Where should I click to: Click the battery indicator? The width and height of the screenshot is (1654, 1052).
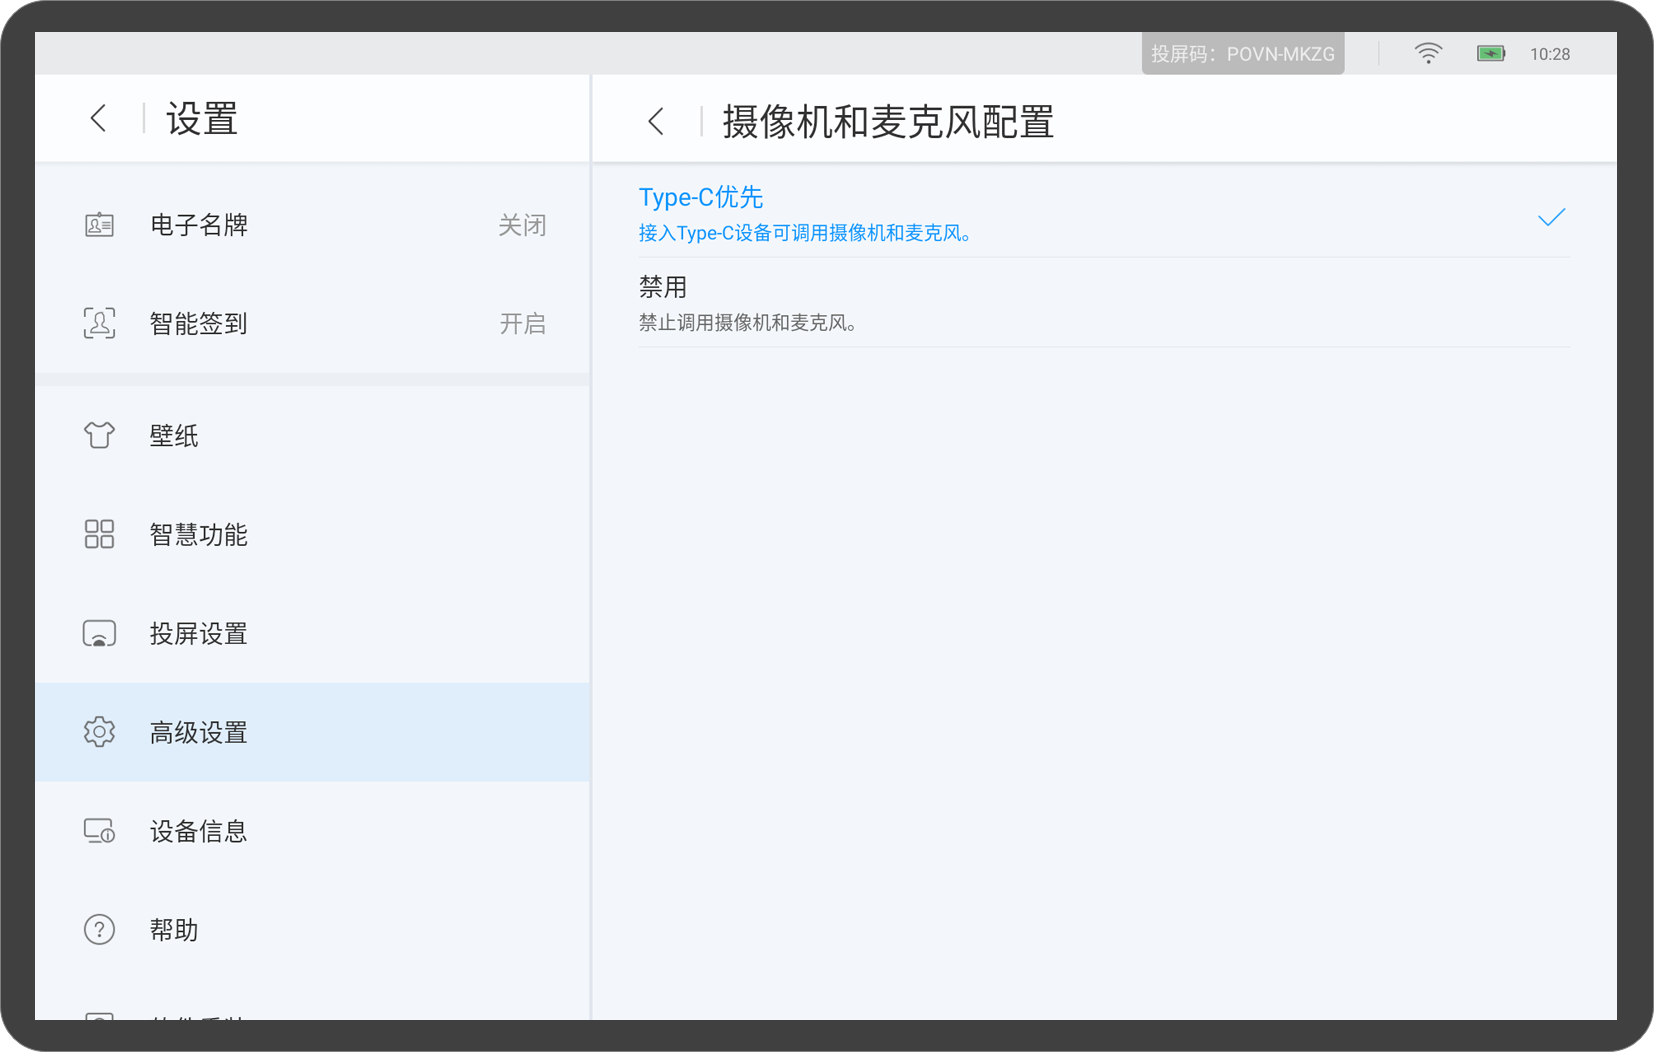[1489, 54]
